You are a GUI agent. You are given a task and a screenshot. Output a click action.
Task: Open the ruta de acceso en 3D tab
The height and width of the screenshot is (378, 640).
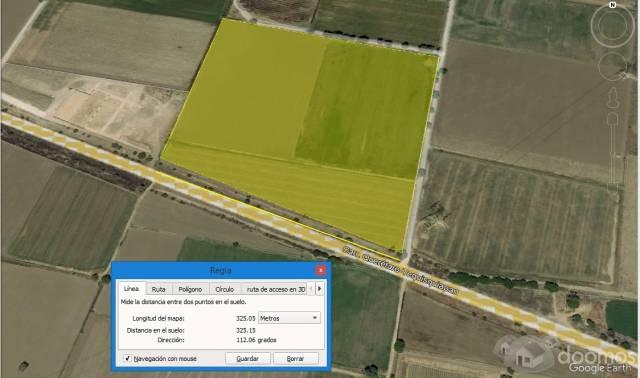276,289
